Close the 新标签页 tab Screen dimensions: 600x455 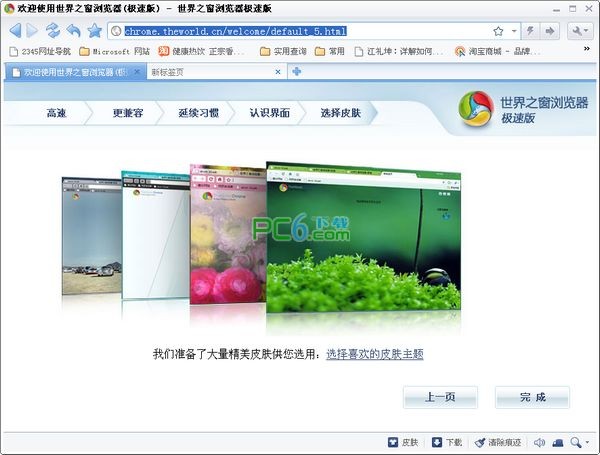click(278, 72)
